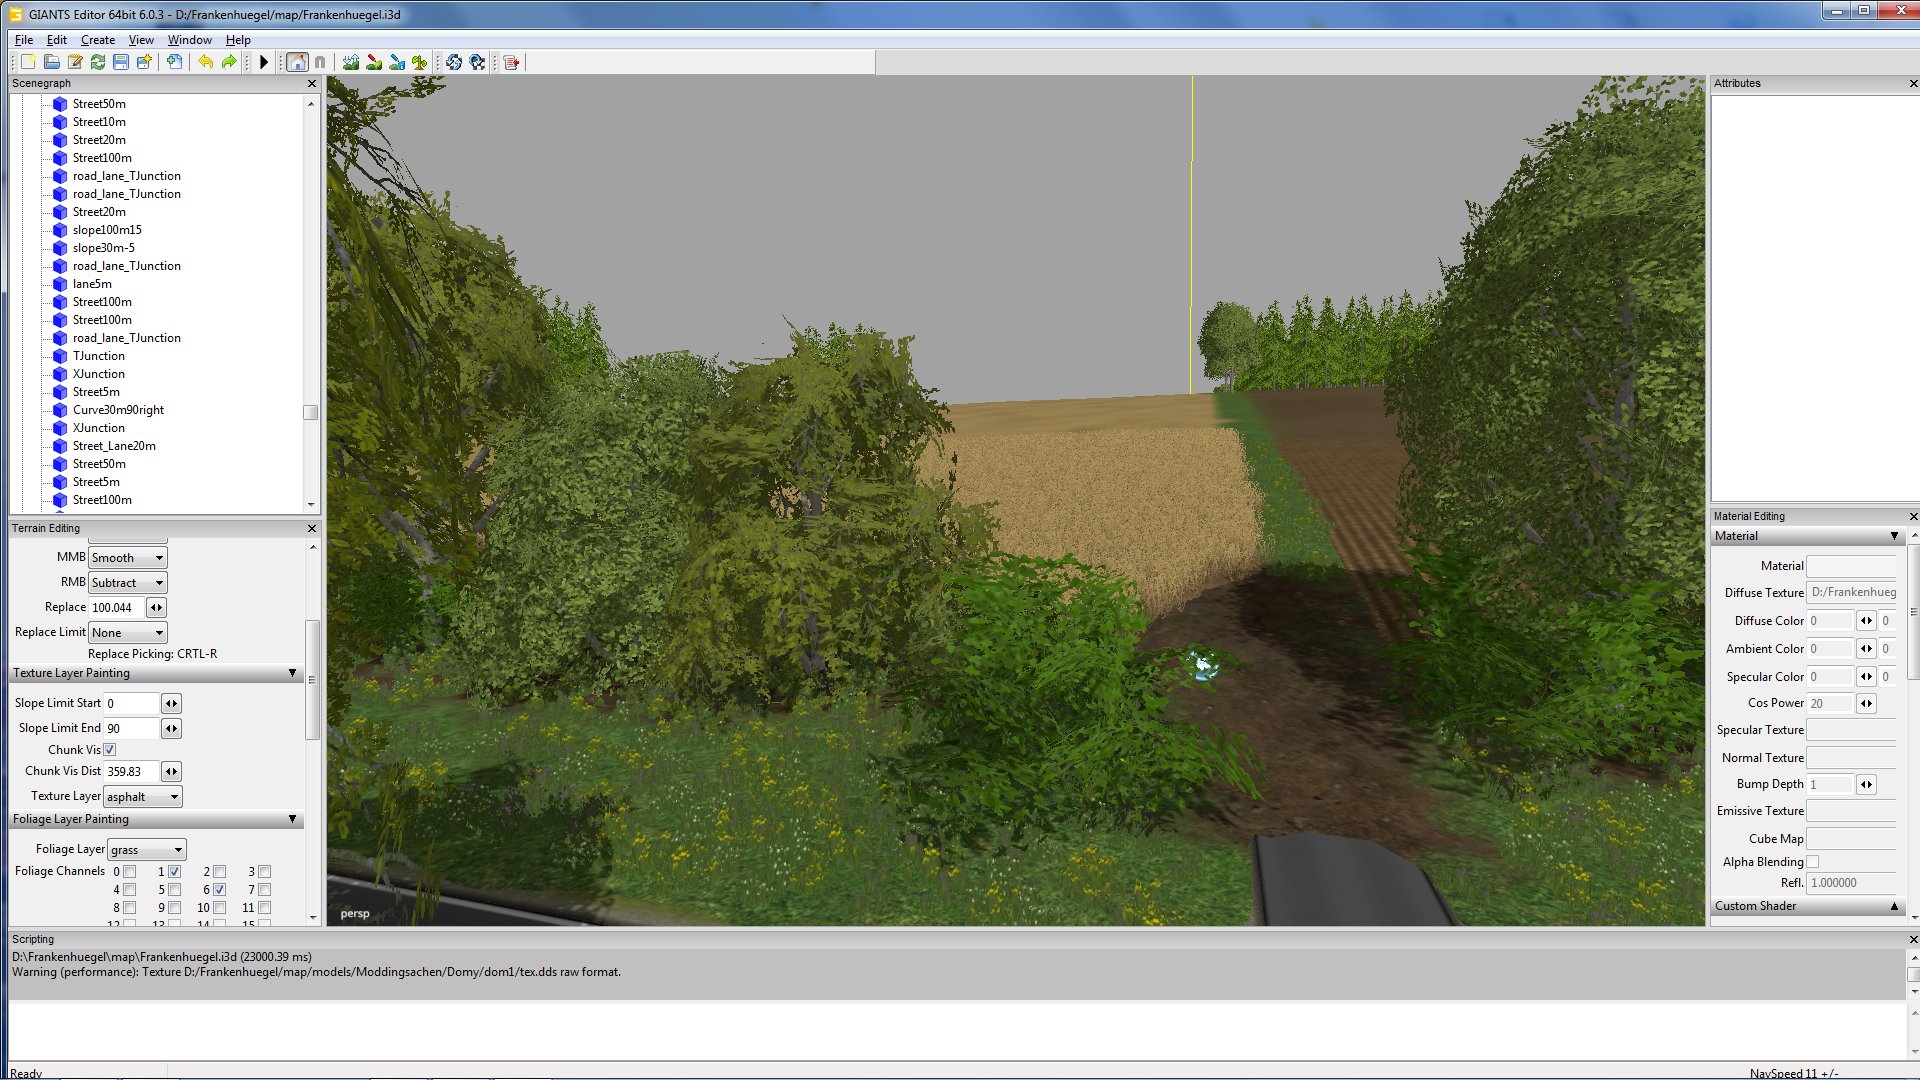Open the Window menu
This screenshot has width=1920, height=1080.
point(189,40)
